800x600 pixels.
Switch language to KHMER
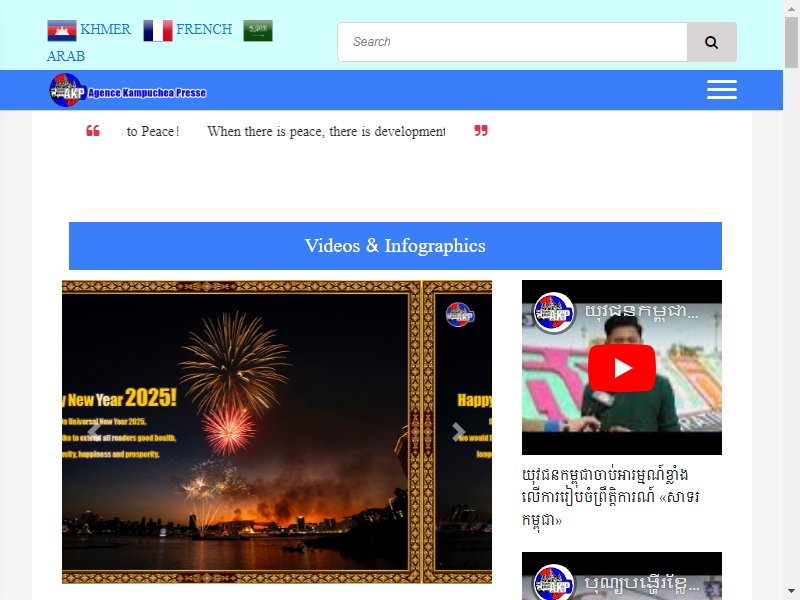106,29
